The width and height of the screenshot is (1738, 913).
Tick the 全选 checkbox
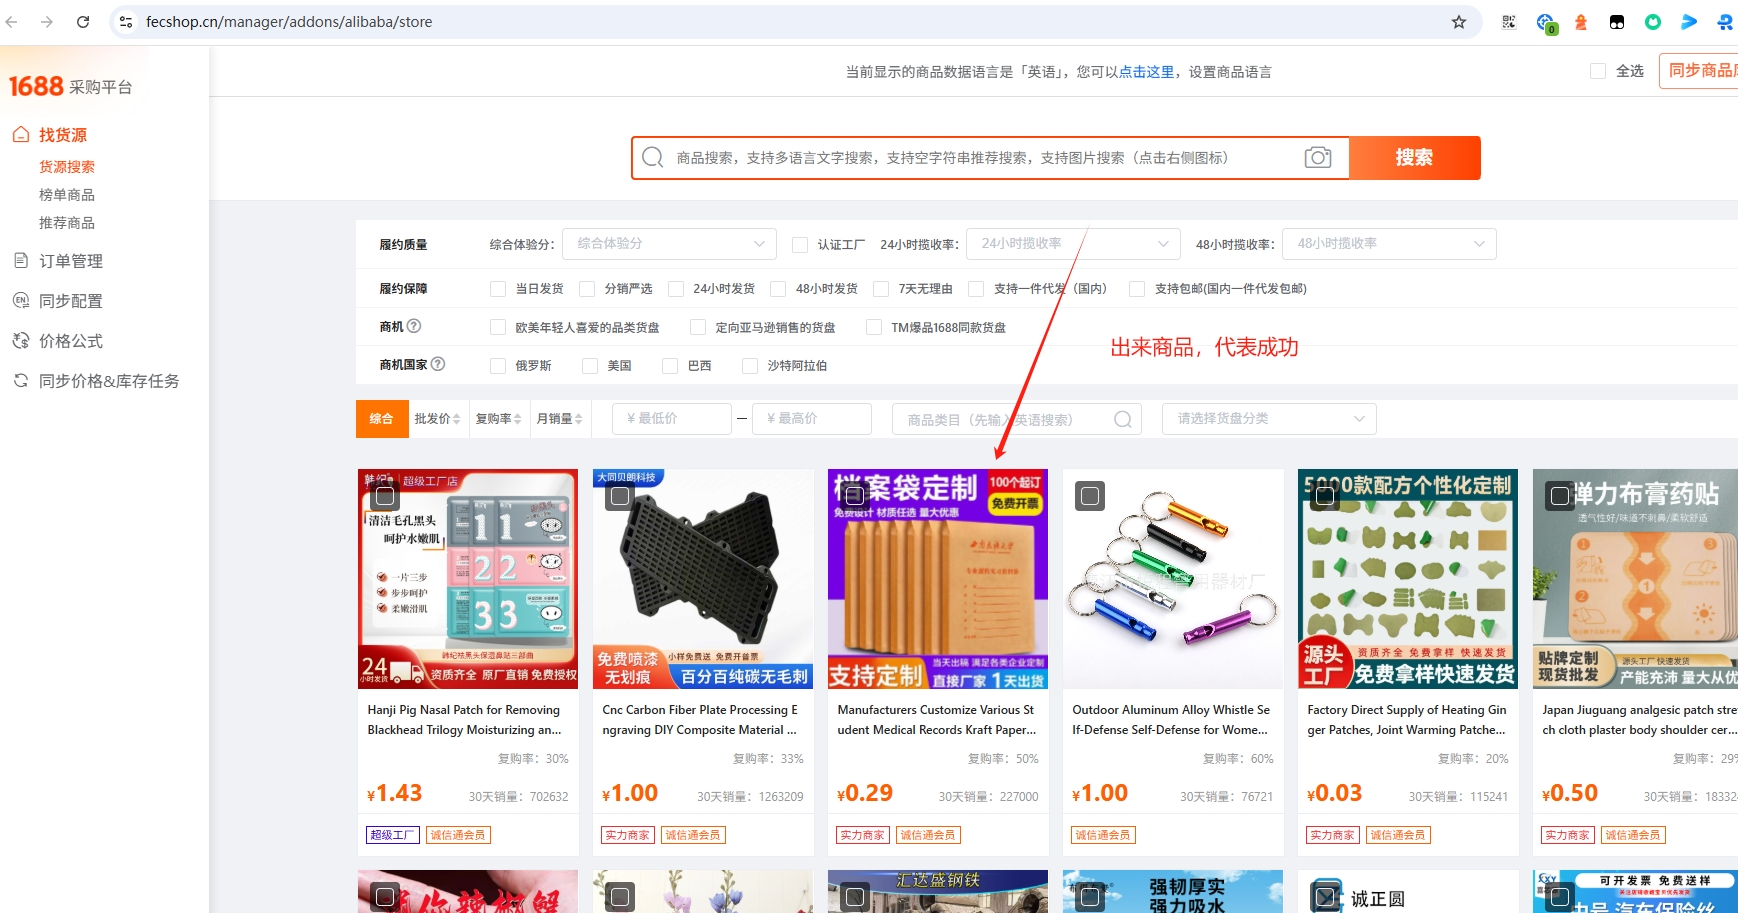coord(1598,71)
